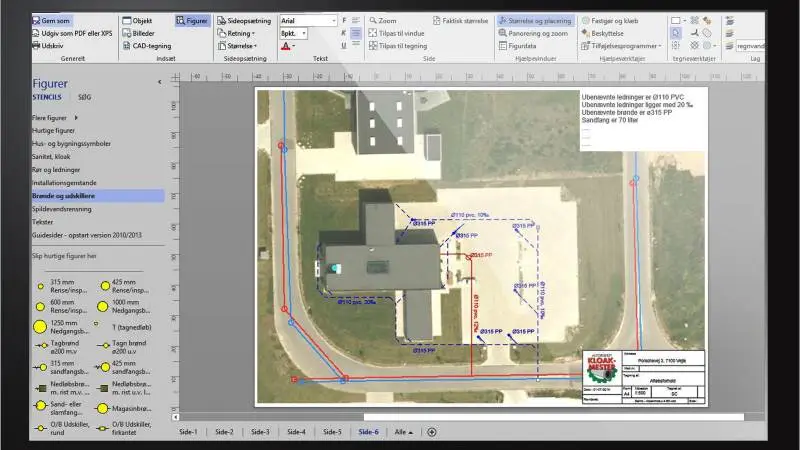
Task: Select the 1250 mm Nedgangsbrønd shape
Action: (61, 327)
